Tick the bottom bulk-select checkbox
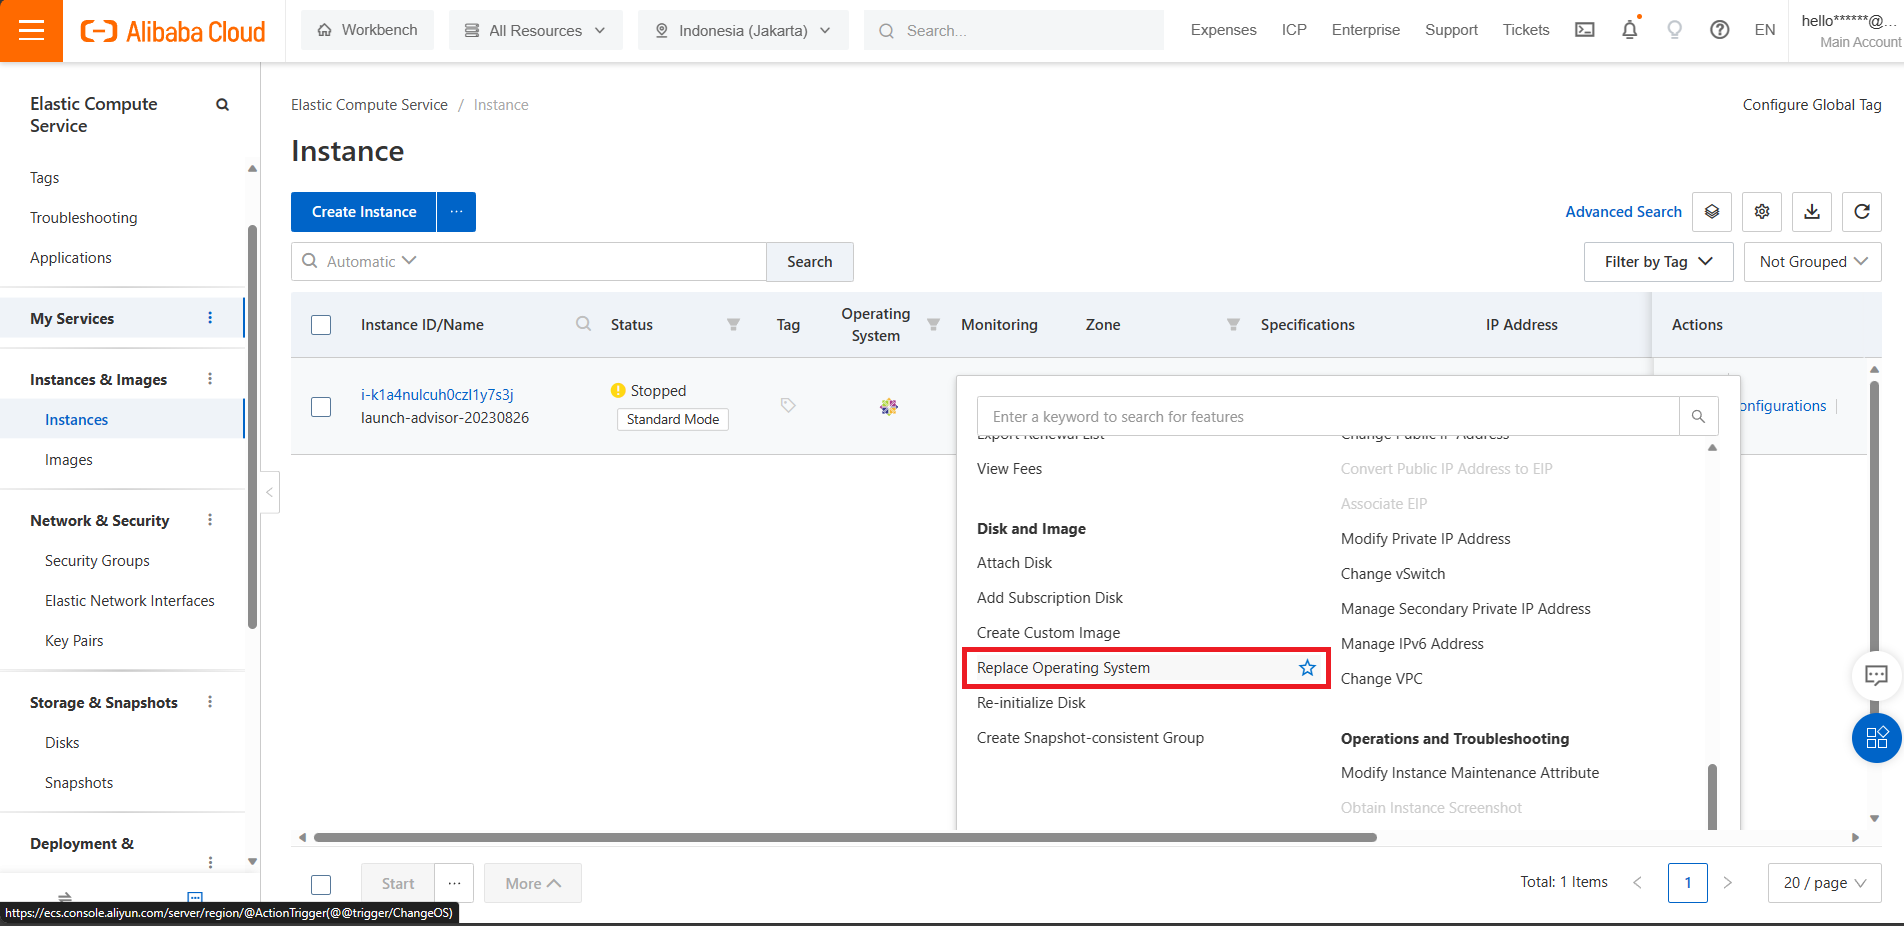Viewport: 1904px width, 926px height. click(321, 884)
